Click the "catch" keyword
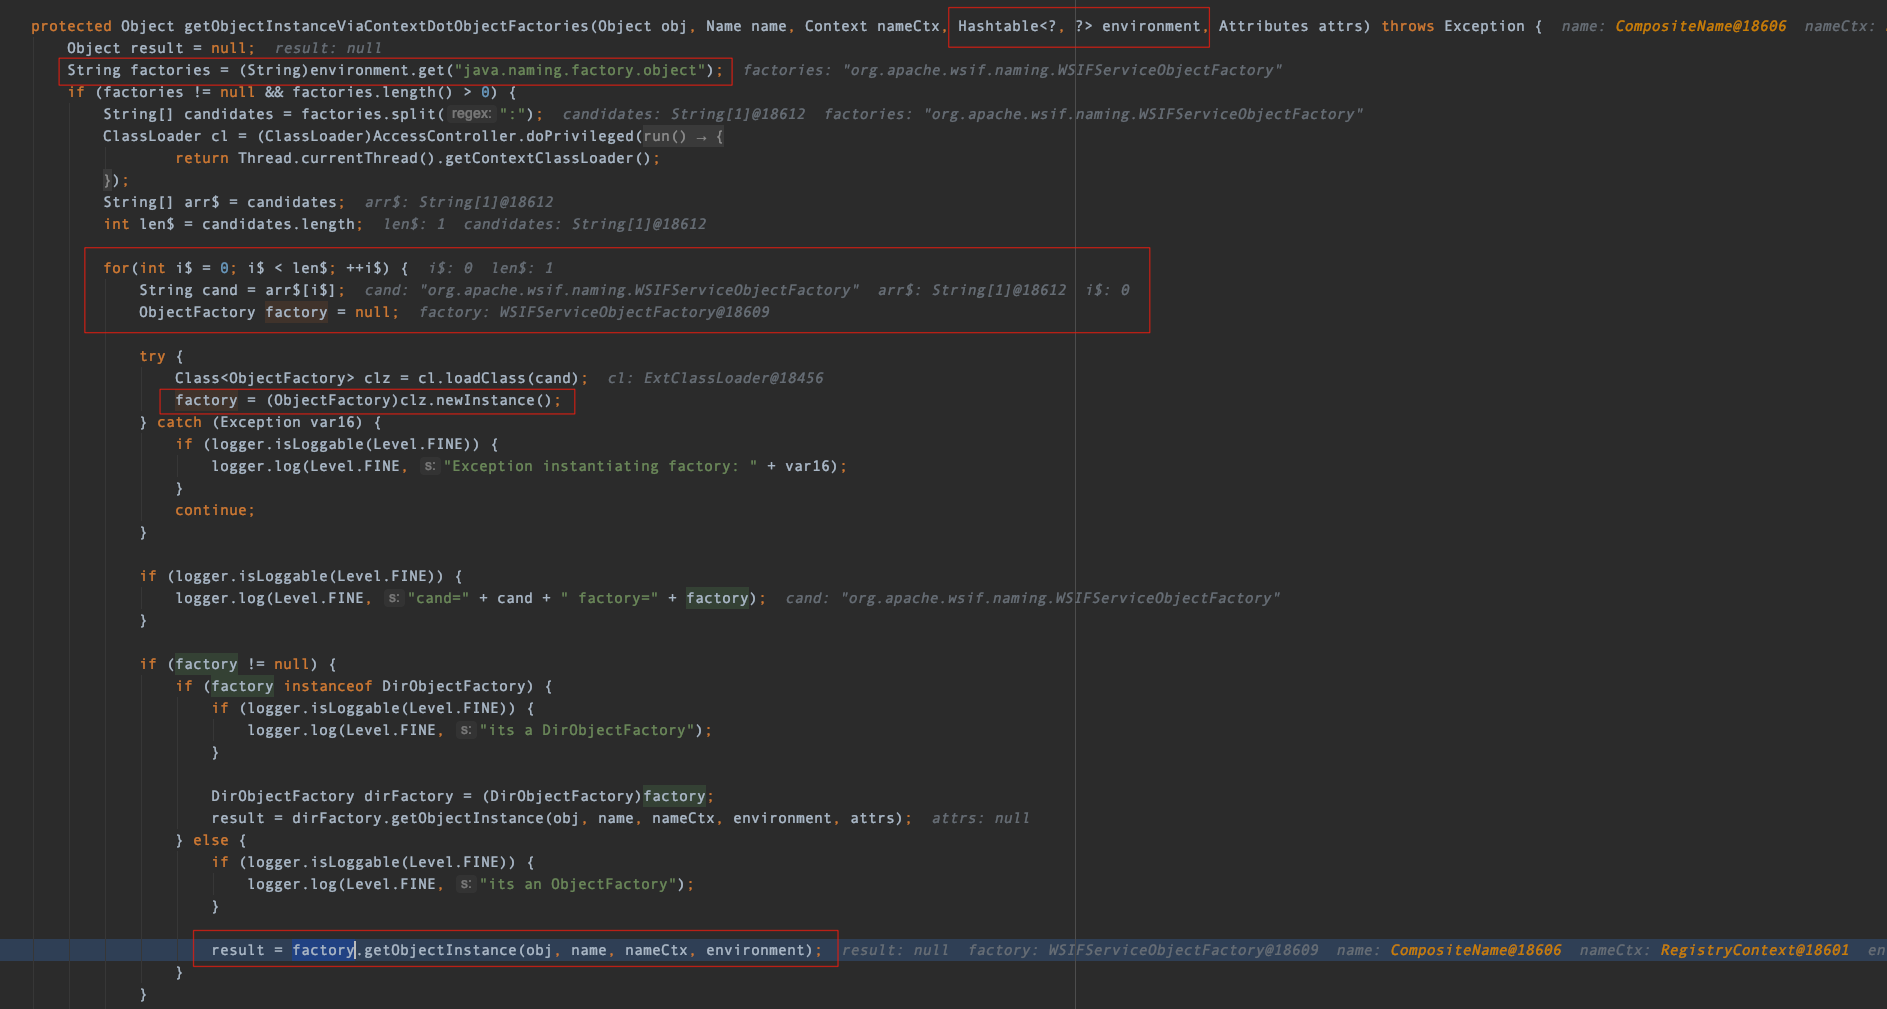The height and width of the screenshot is (1009, 1887). click(x=179, y=422)
